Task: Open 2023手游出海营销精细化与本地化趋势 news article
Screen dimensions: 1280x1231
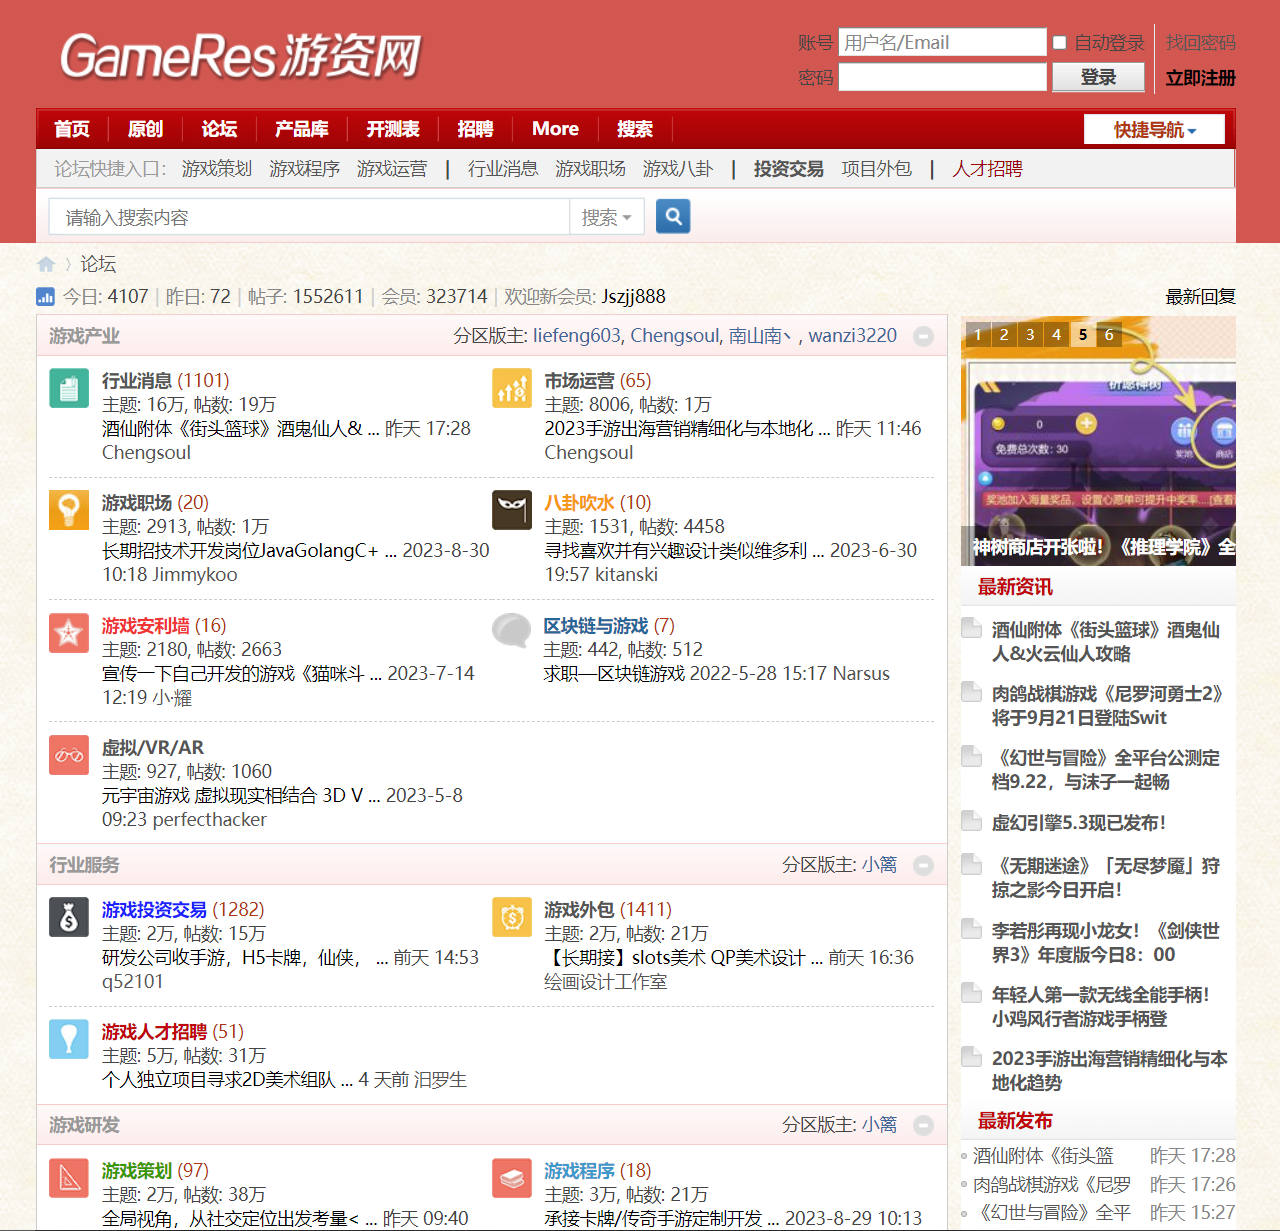Action: [x=1109, y=1071]
